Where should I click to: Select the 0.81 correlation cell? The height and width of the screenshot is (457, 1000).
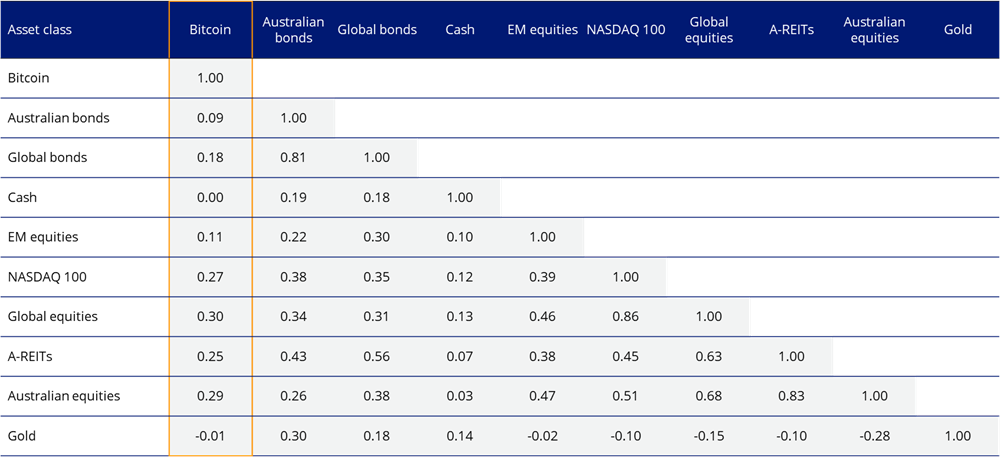293,158
